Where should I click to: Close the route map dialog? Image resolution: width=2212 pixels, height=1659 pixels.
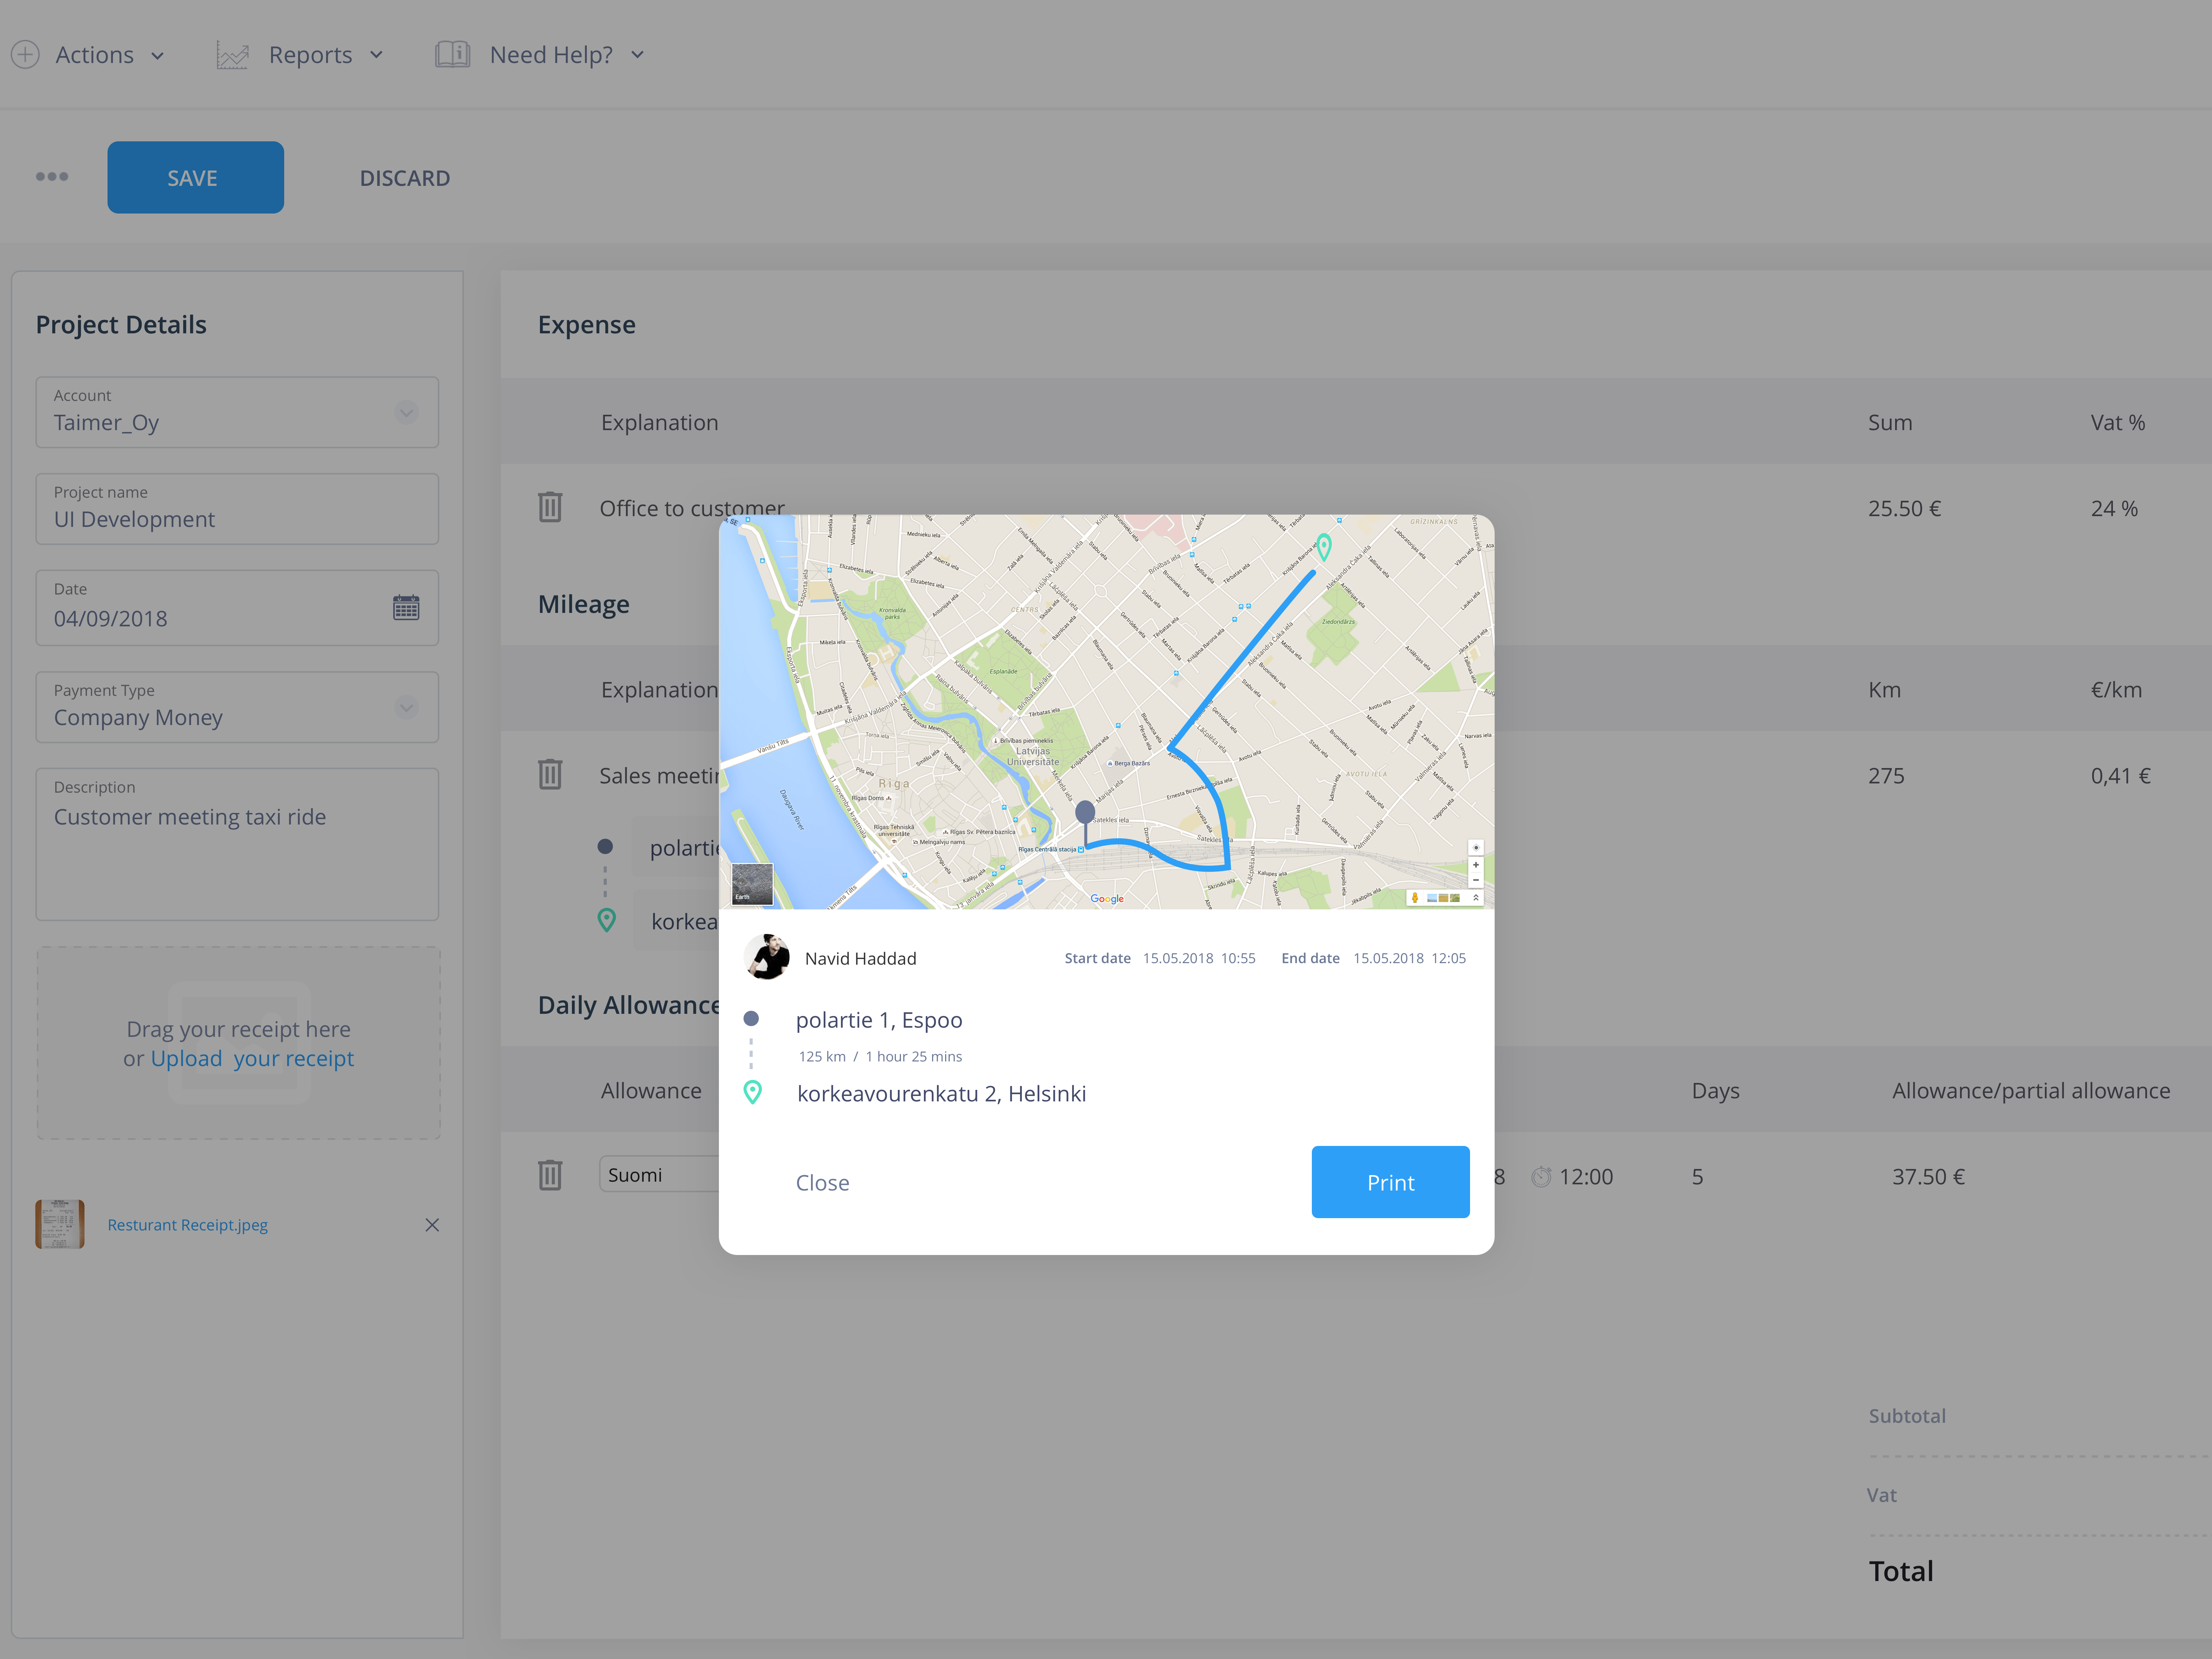tap(822, 1183)
